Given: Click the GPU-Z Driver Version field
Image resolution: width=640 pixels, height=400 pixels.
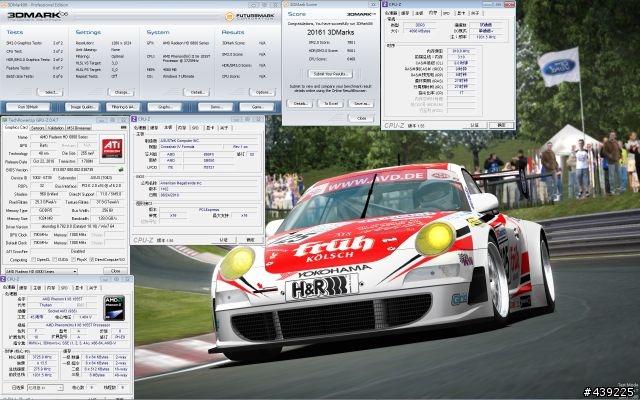Looking at the screenshot, I should click(x=78, y=227).
